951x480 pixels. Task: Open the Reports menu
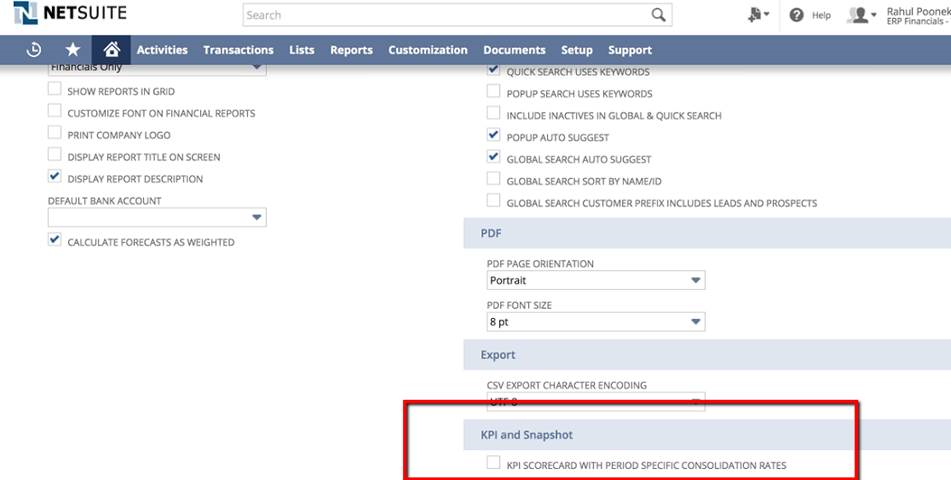351,50
